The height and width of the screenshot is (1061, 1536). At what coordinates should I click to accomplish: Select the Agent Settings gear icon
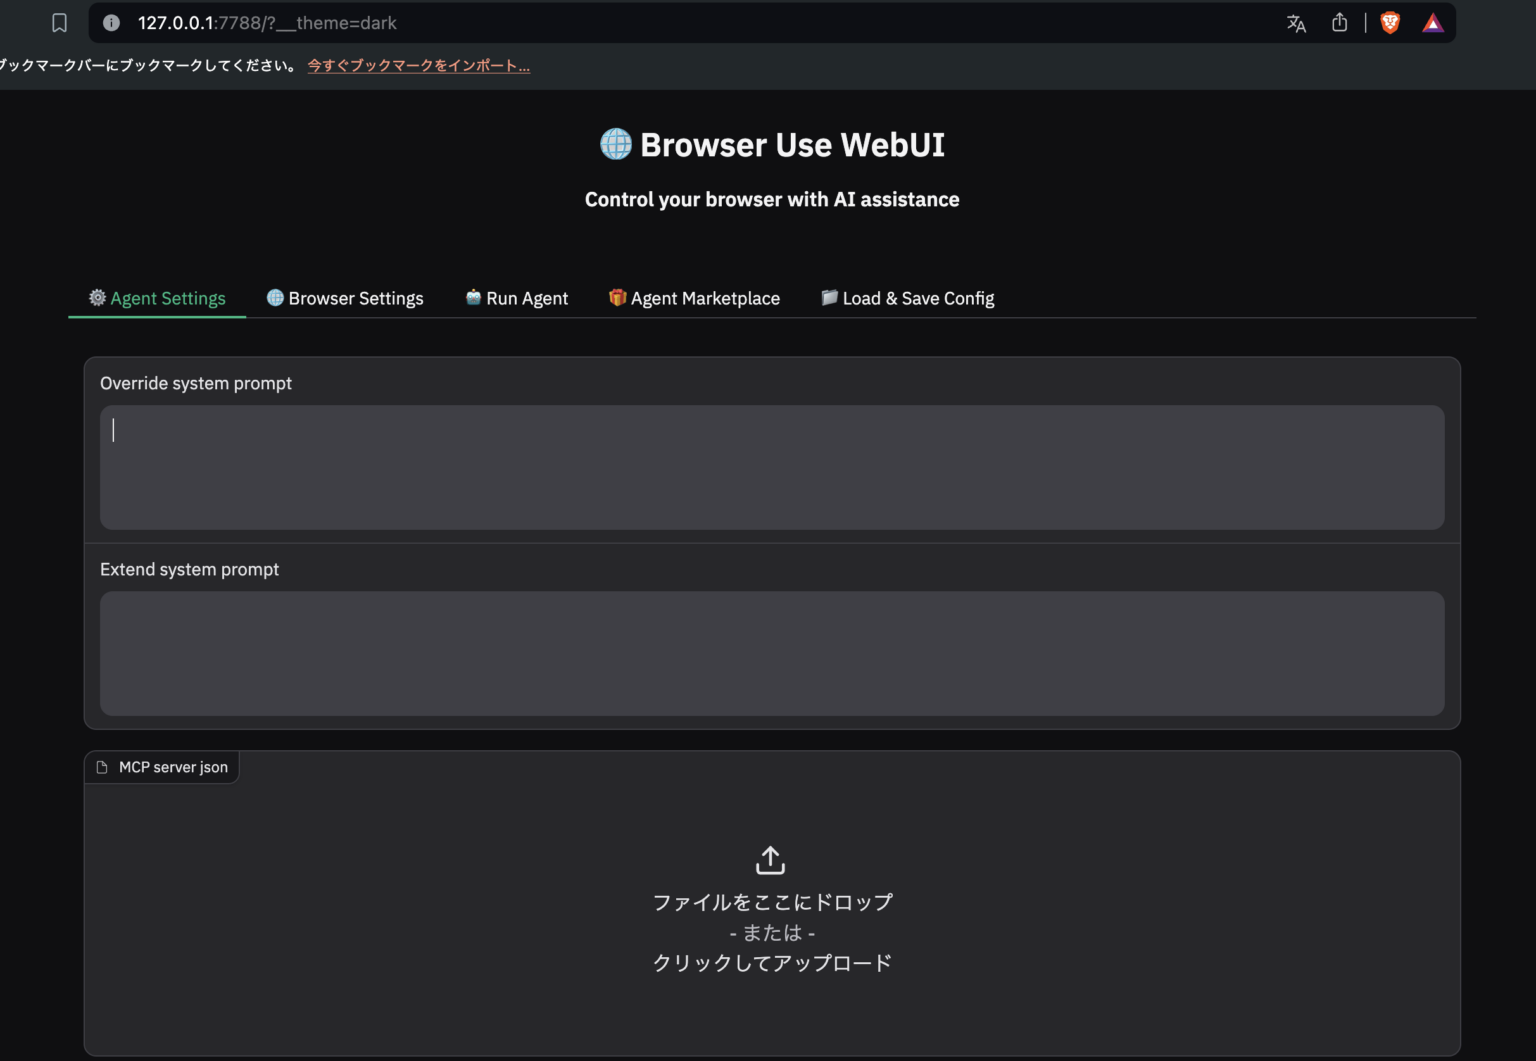click(x=97, y=297)
